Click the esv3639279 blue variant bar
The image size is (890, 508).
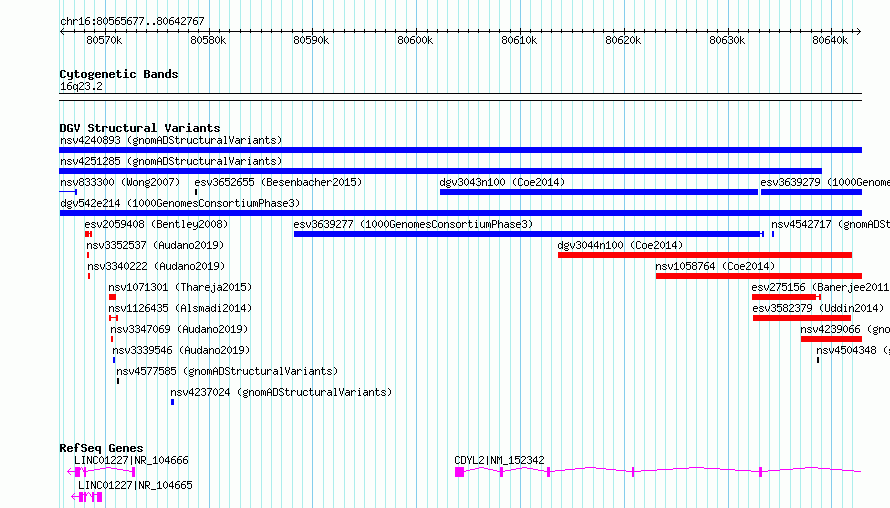point(812,192)
